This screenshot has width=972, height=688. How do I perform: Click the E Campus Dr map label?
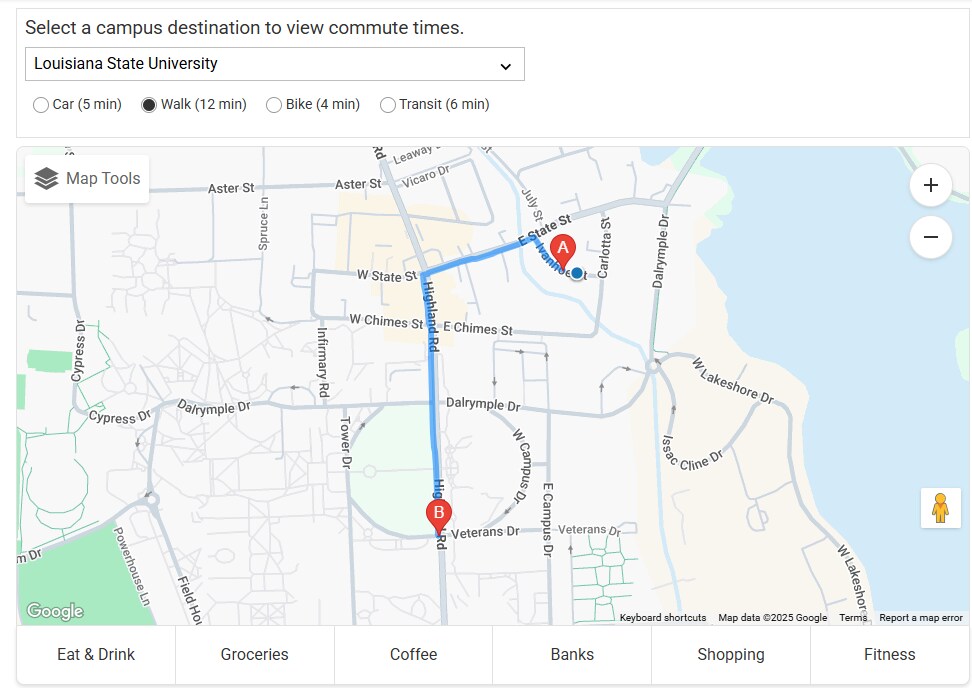pyautogui.click(x=548, y=519)
